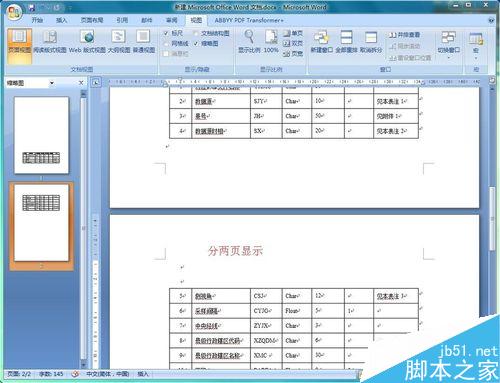Save document using quick access floppy icon
Image resolution: width=500 pixels, height=383 pixels.
coord(31,8)
